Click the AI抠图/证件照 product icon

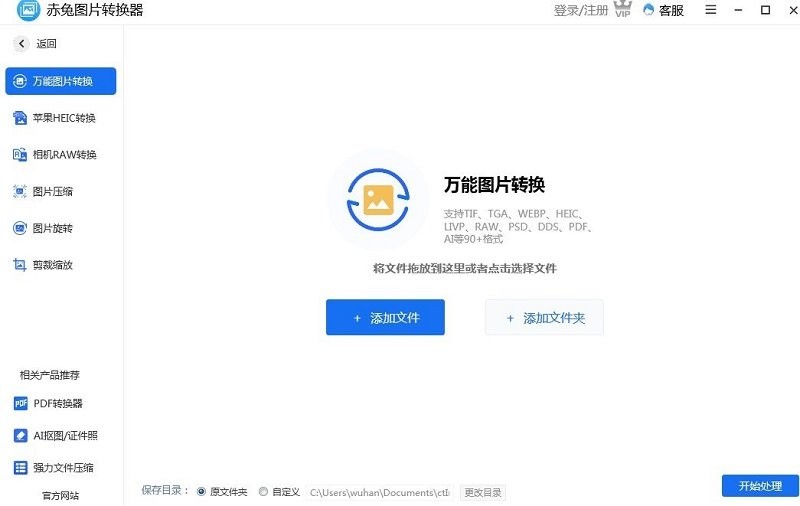coord(20,436)
